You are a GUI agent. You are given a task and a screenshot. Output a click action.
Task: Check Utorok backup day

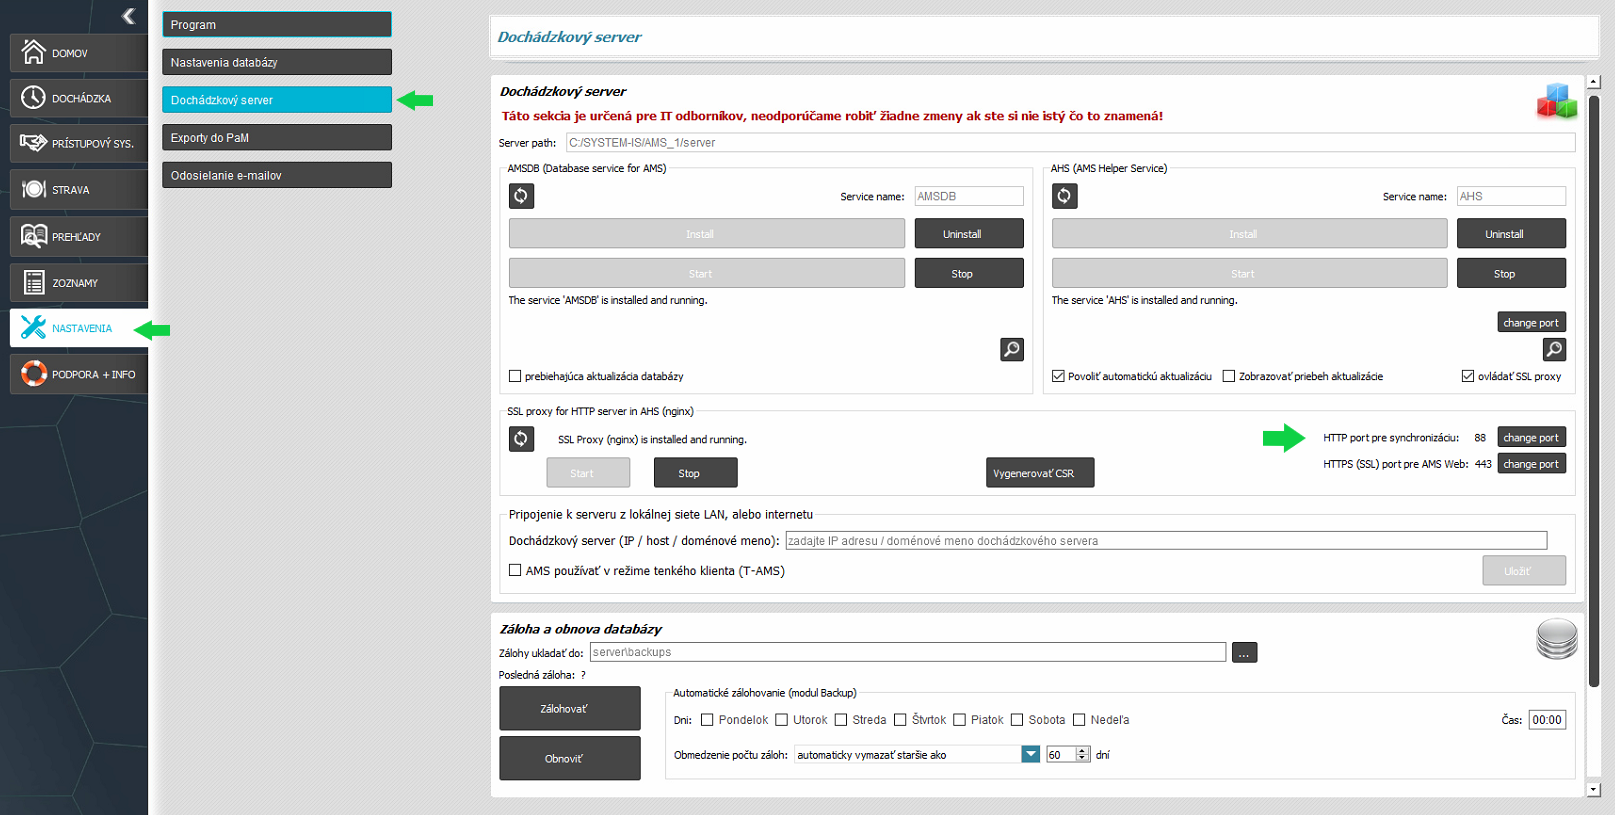click(x=782, y=720)
